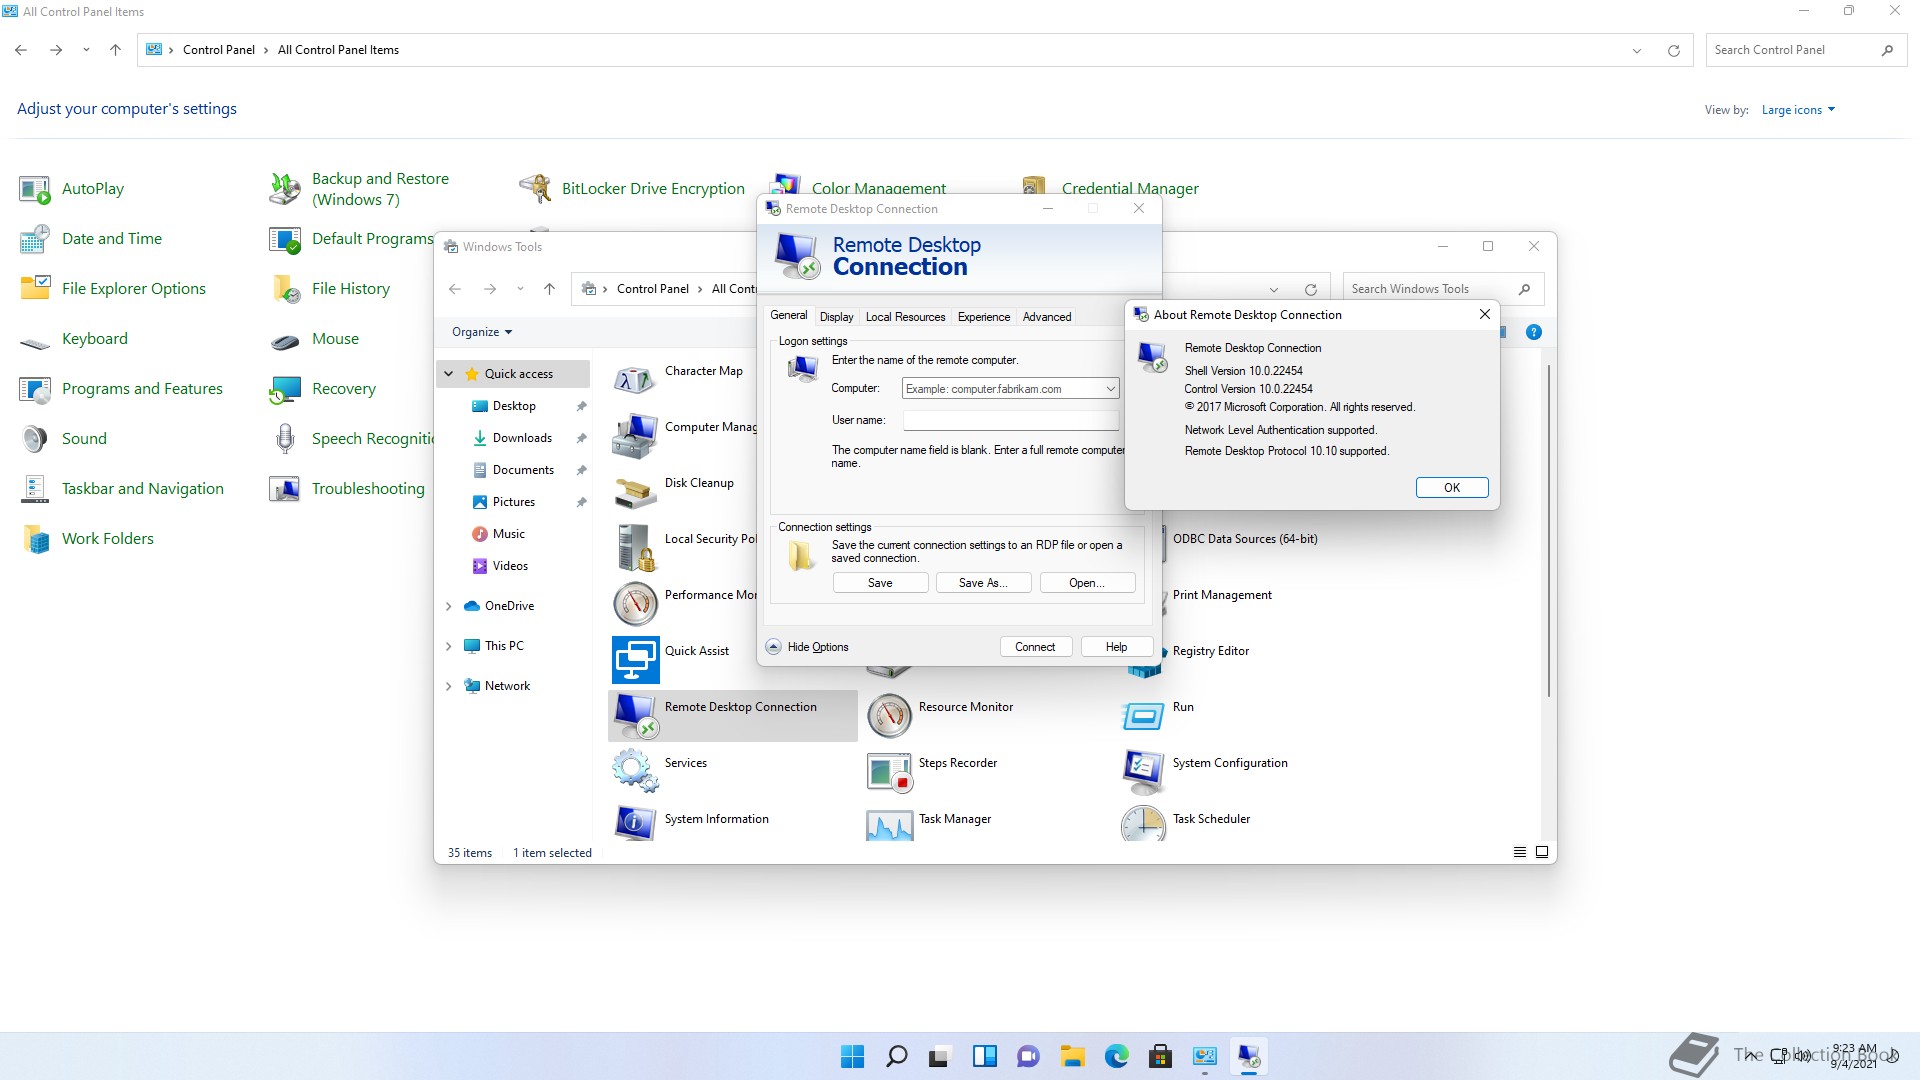Open File Explorer from taskbar
The height and width of the screenshot is (1080, 1920).
1073,1056
